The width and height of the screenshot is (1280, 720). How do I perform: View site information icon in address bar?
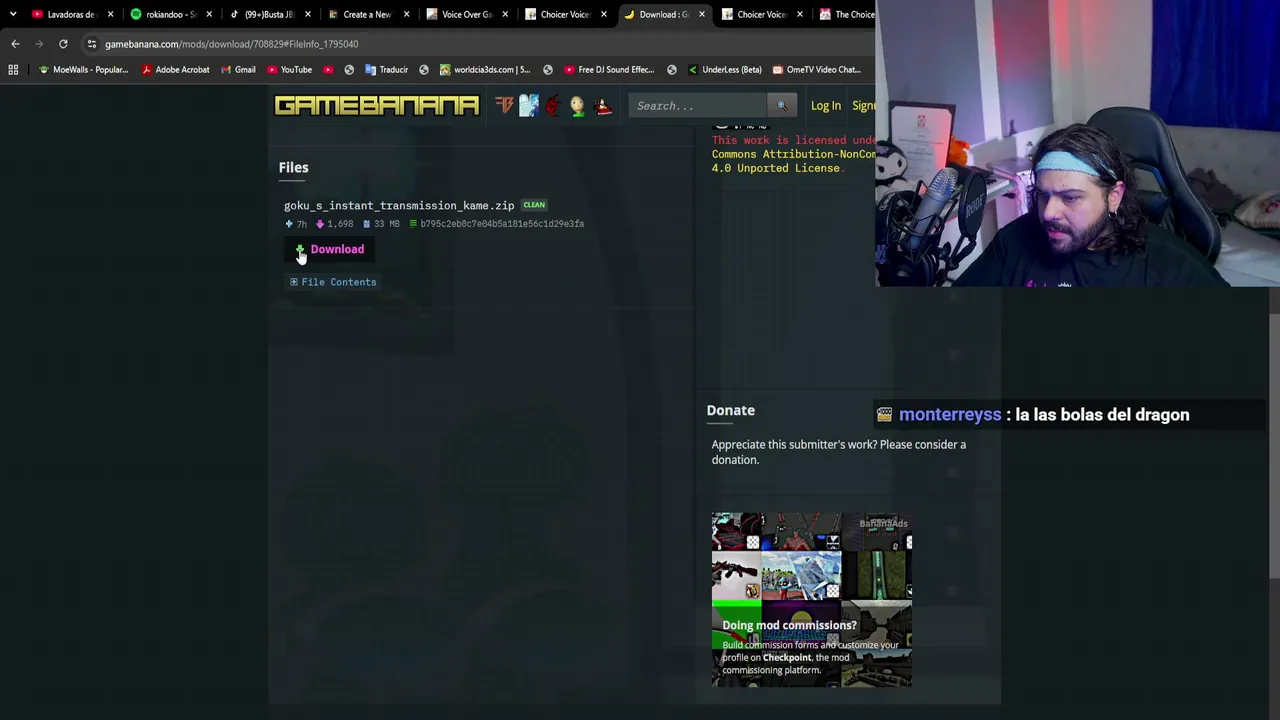click(91, 44)
